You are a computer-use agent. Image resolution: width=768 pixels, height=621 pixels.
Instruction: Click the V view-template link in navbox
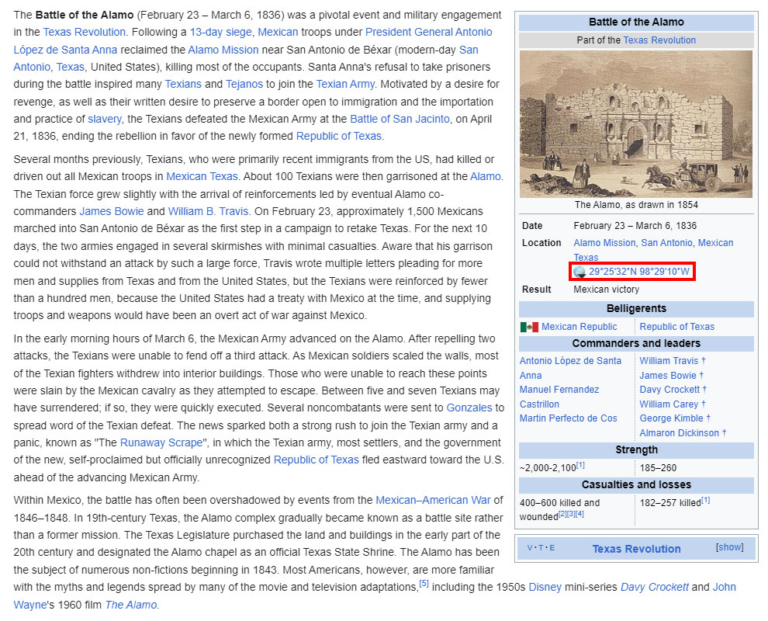[x=531, y=549]
